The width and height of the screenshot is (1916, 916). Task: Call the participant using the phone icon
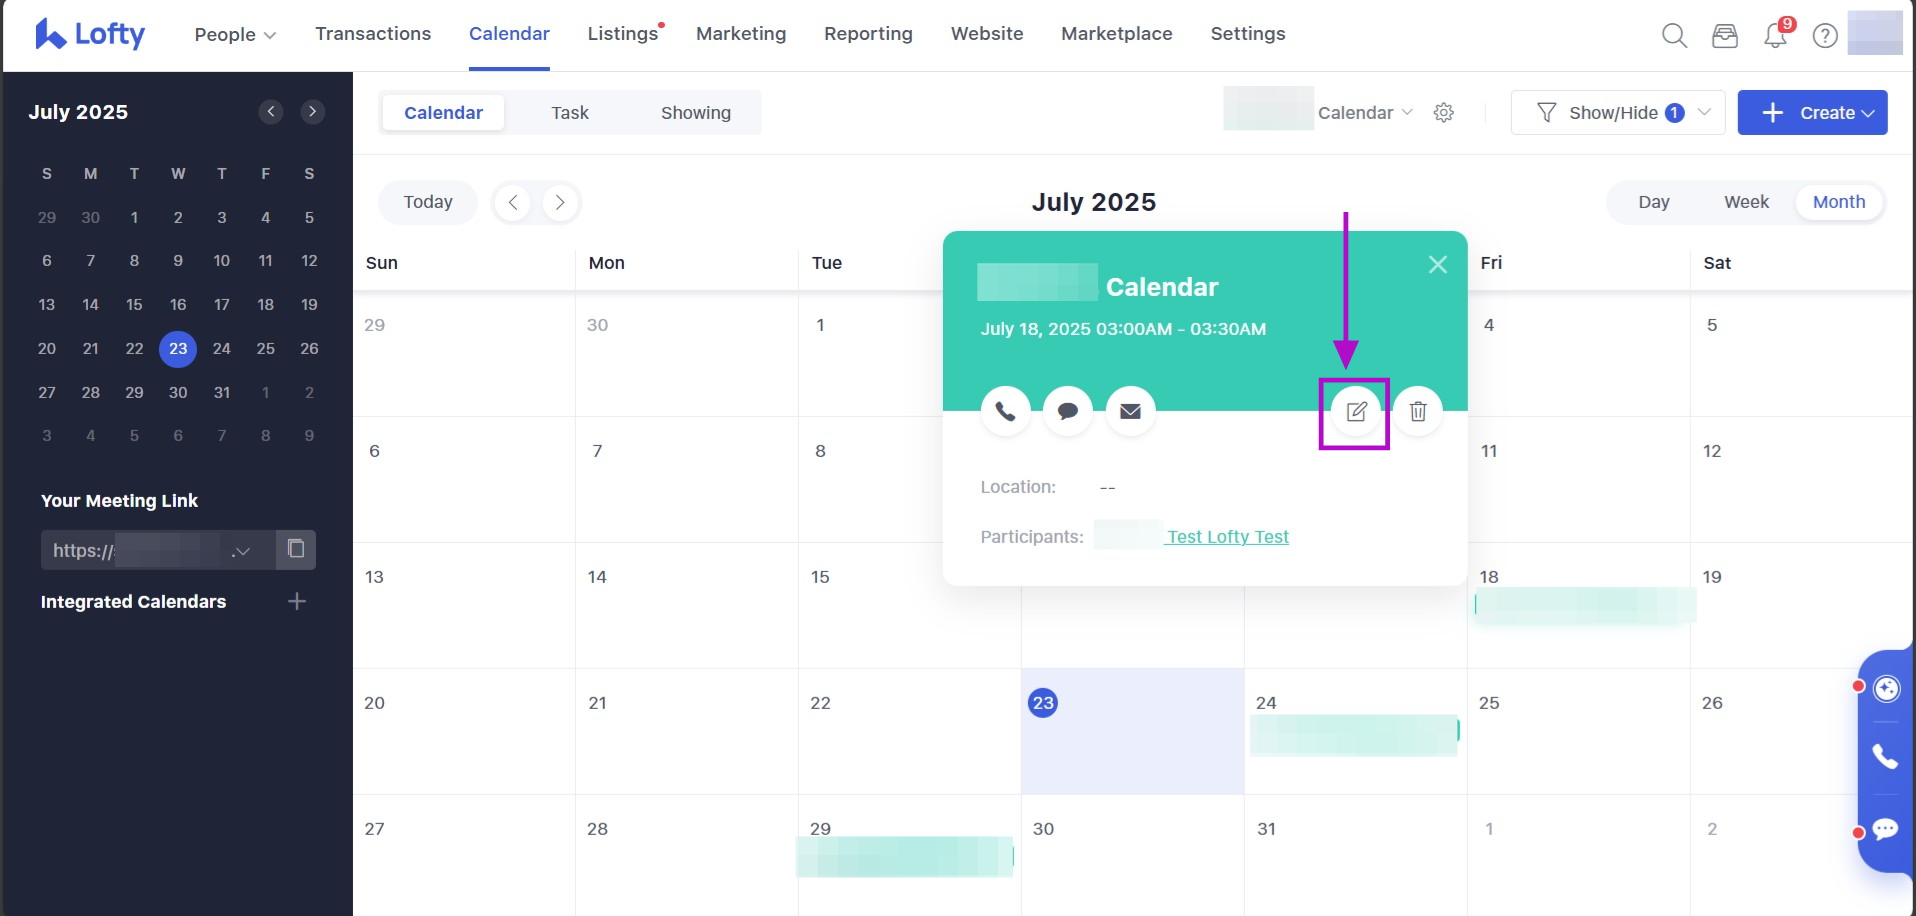(1005, 412)
